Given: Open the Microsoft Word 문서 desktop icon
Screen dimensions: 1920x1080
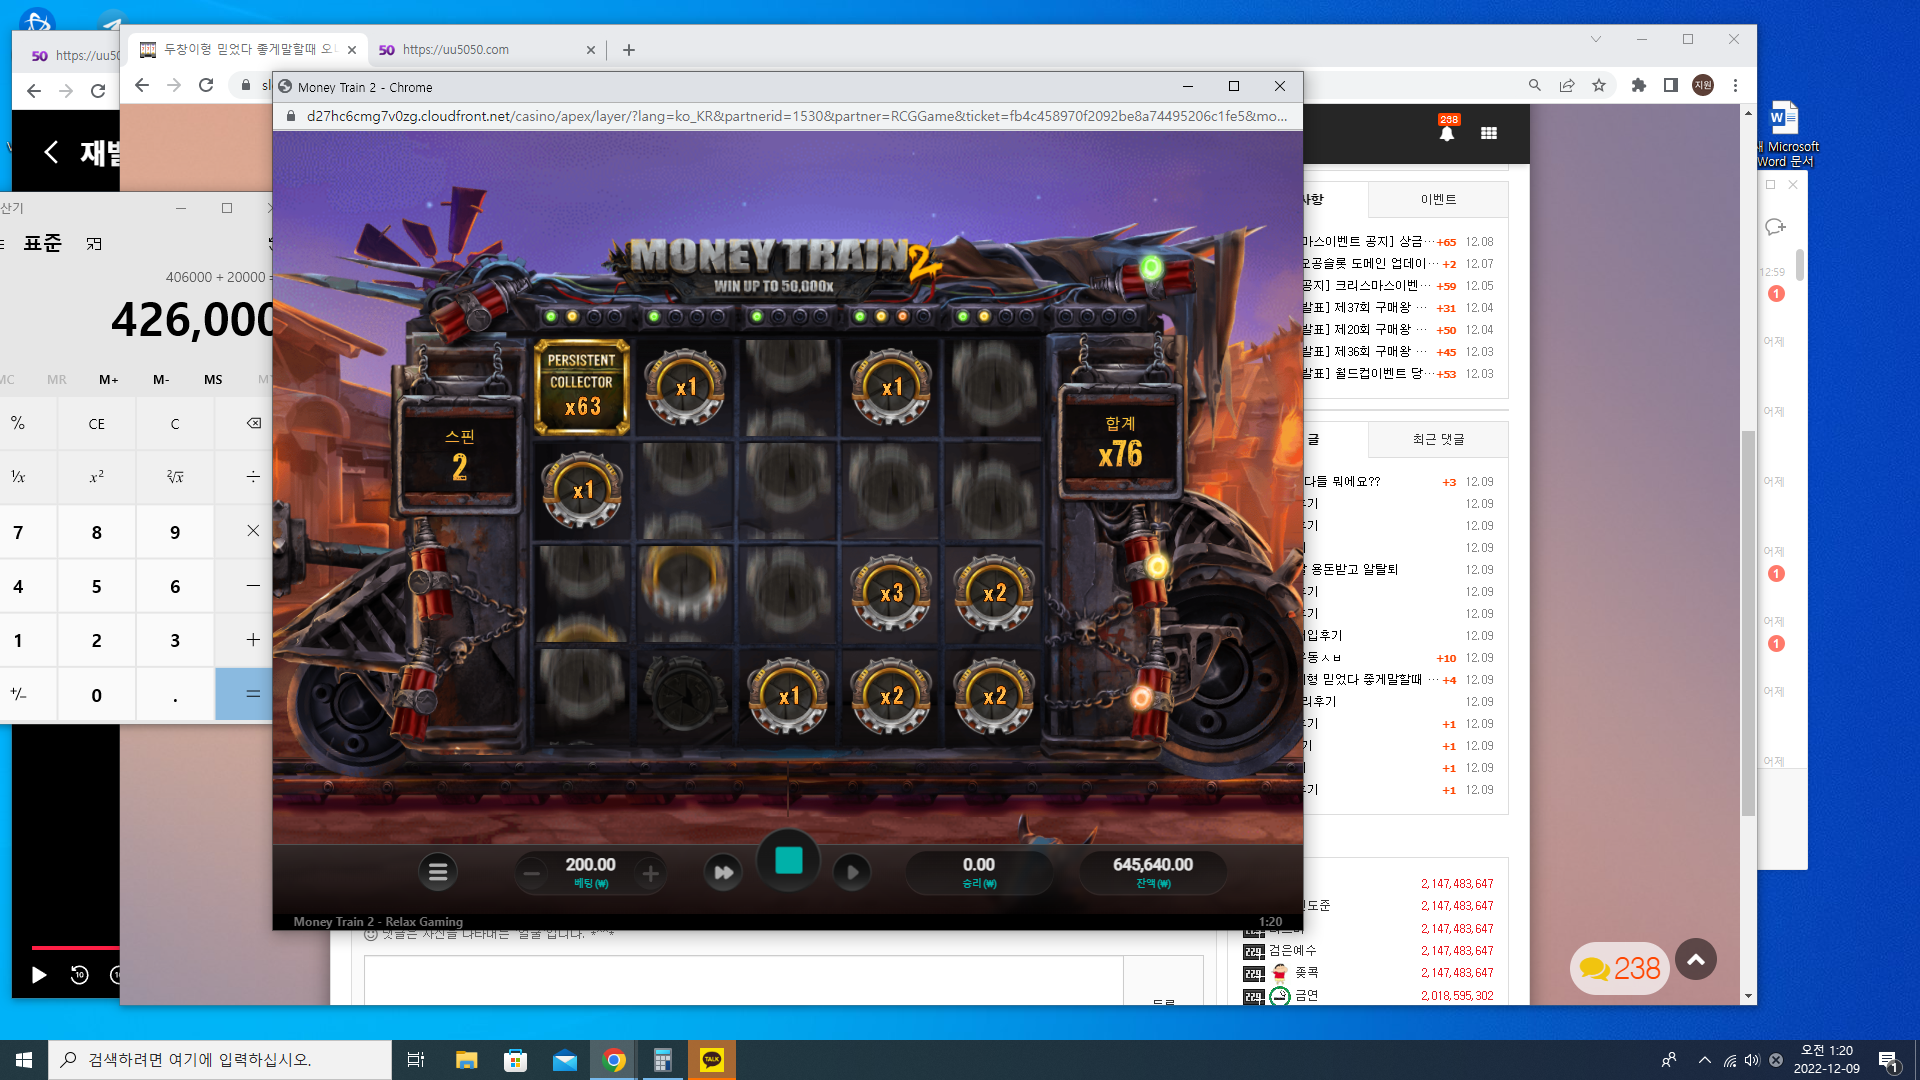Looking at the screenshot, I should pos(1786,134).
